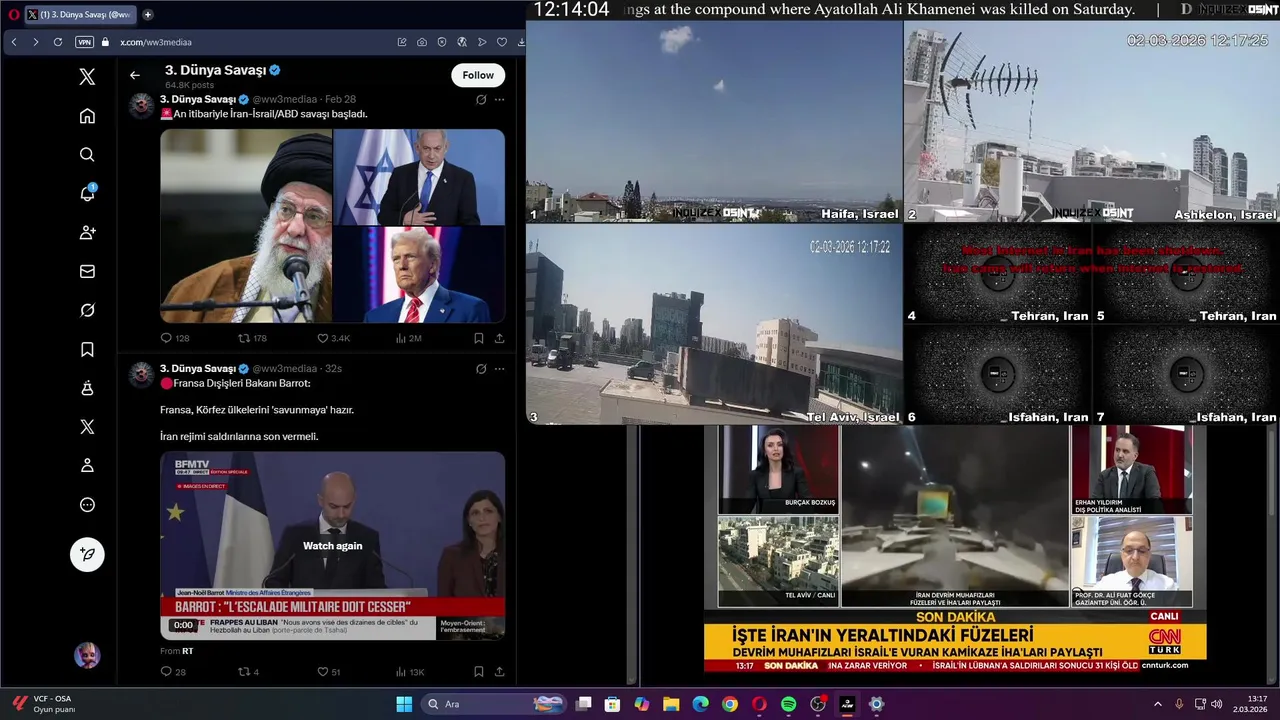Open X Bookmarks icon in sidebar
1280x720 pixels.
click(x=87, y=349)
